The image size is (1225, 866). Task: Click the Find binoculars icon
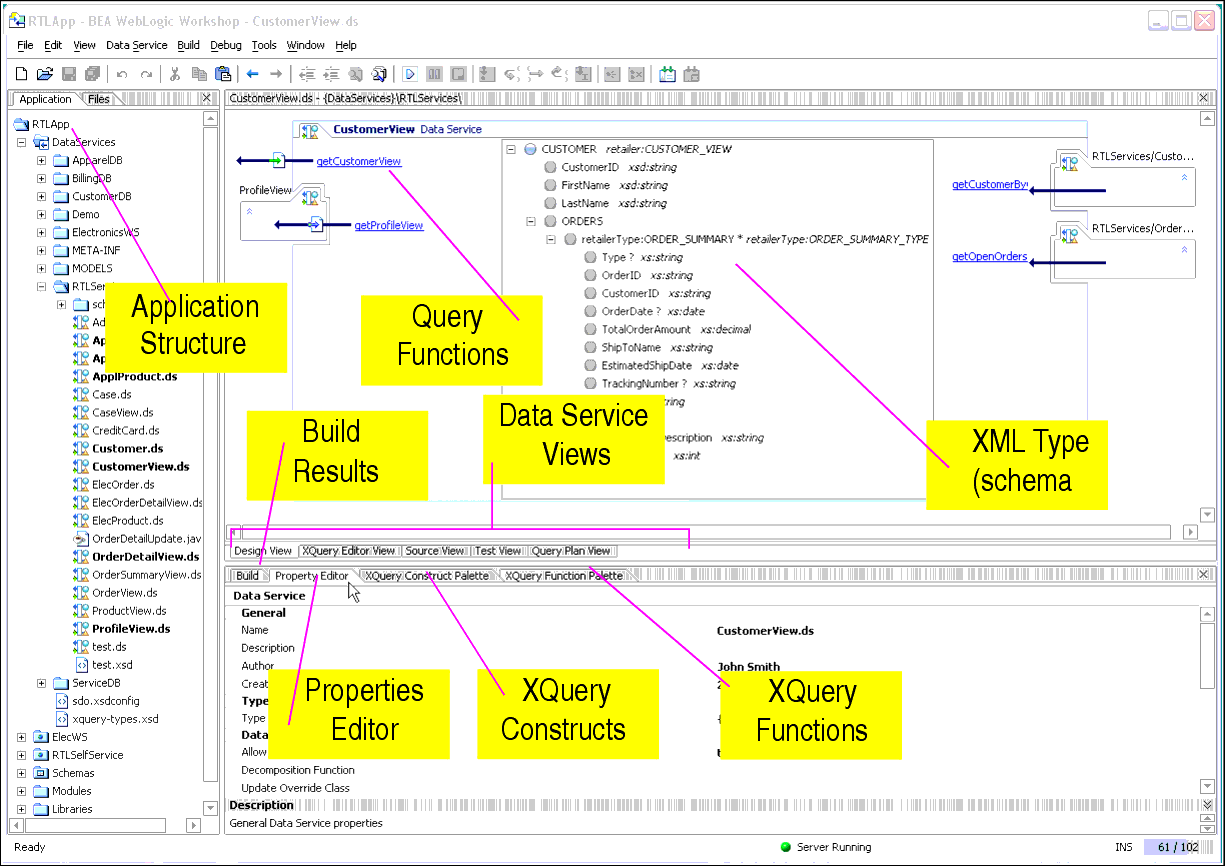355,74
